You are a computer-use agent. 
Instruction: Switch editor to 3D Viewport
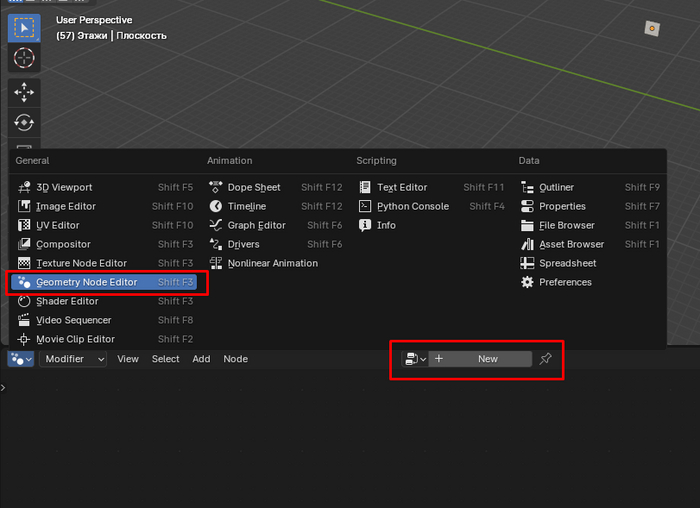64,187
